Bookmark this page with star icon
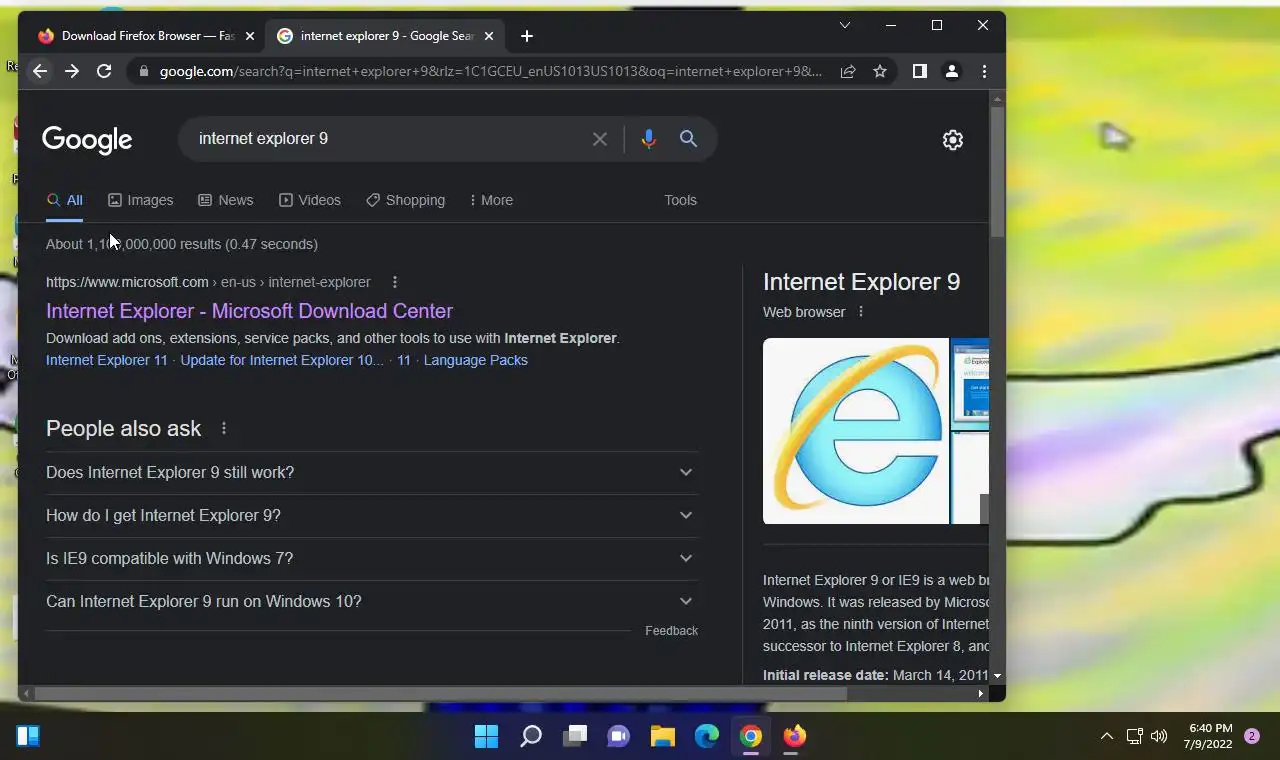 (x=880, y=71)
